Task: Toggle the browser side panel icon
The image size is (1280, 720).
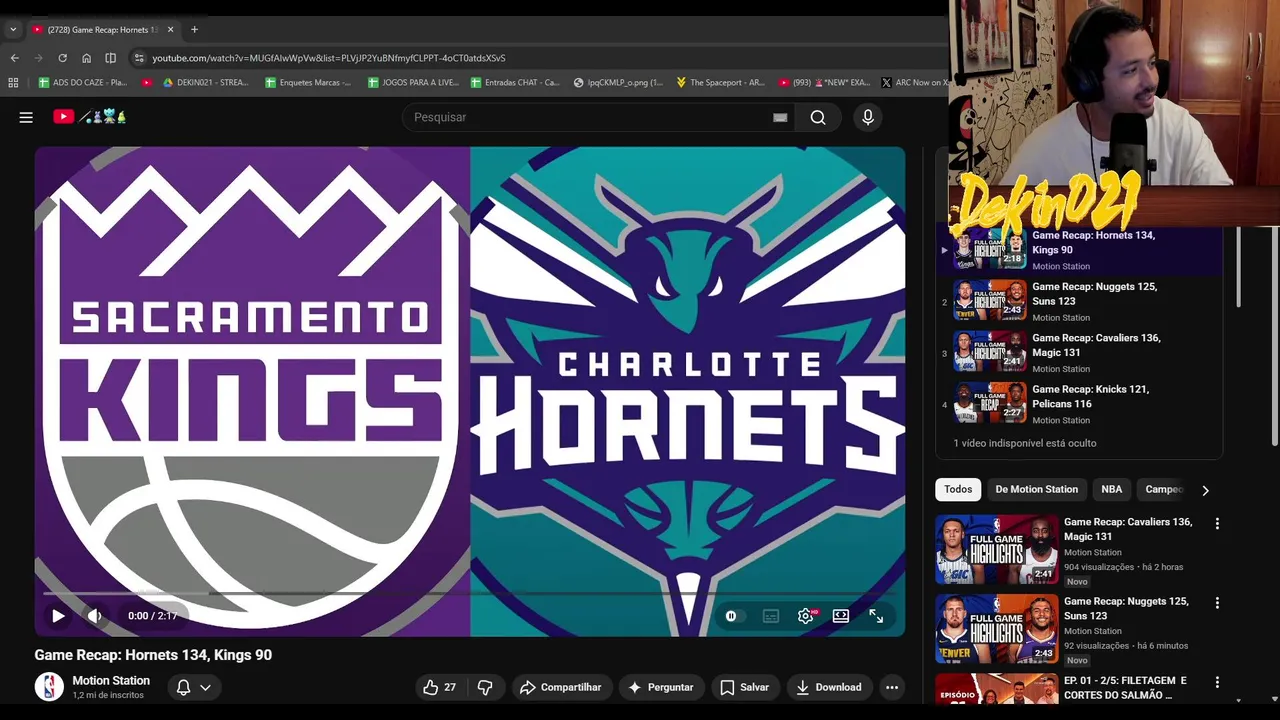Action: [x=110, y=58]
